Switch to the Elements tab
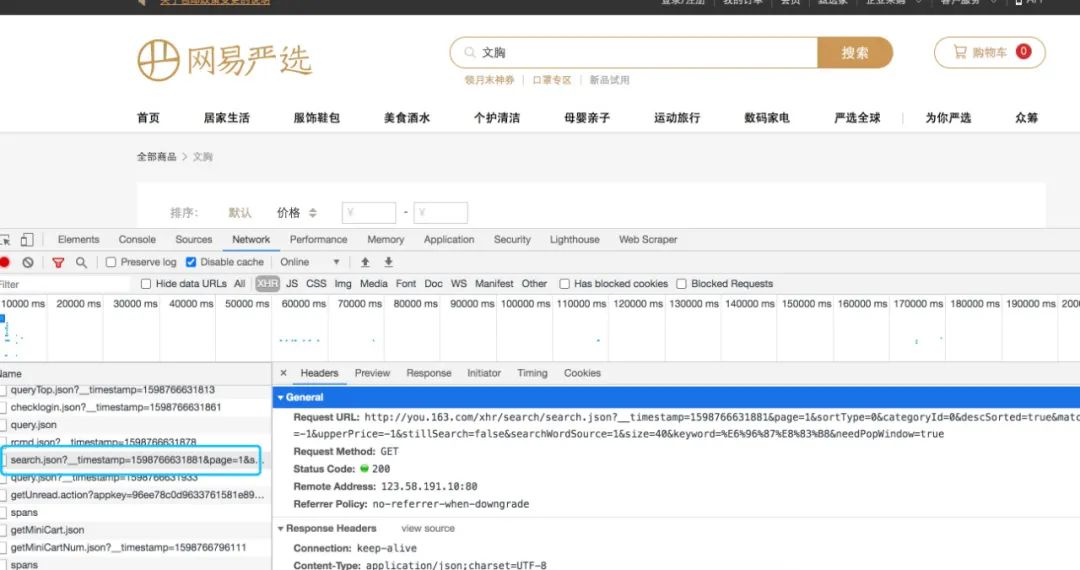 coord(79,240)
